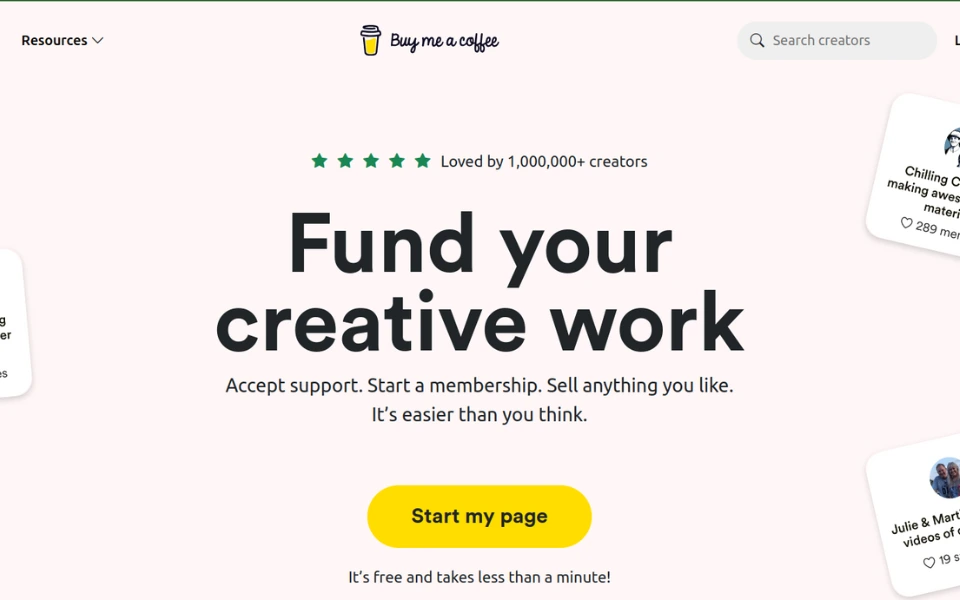Click the Loved by 1,000,000+ creators text
Screen dimensions: 960x600
[544, 162]
